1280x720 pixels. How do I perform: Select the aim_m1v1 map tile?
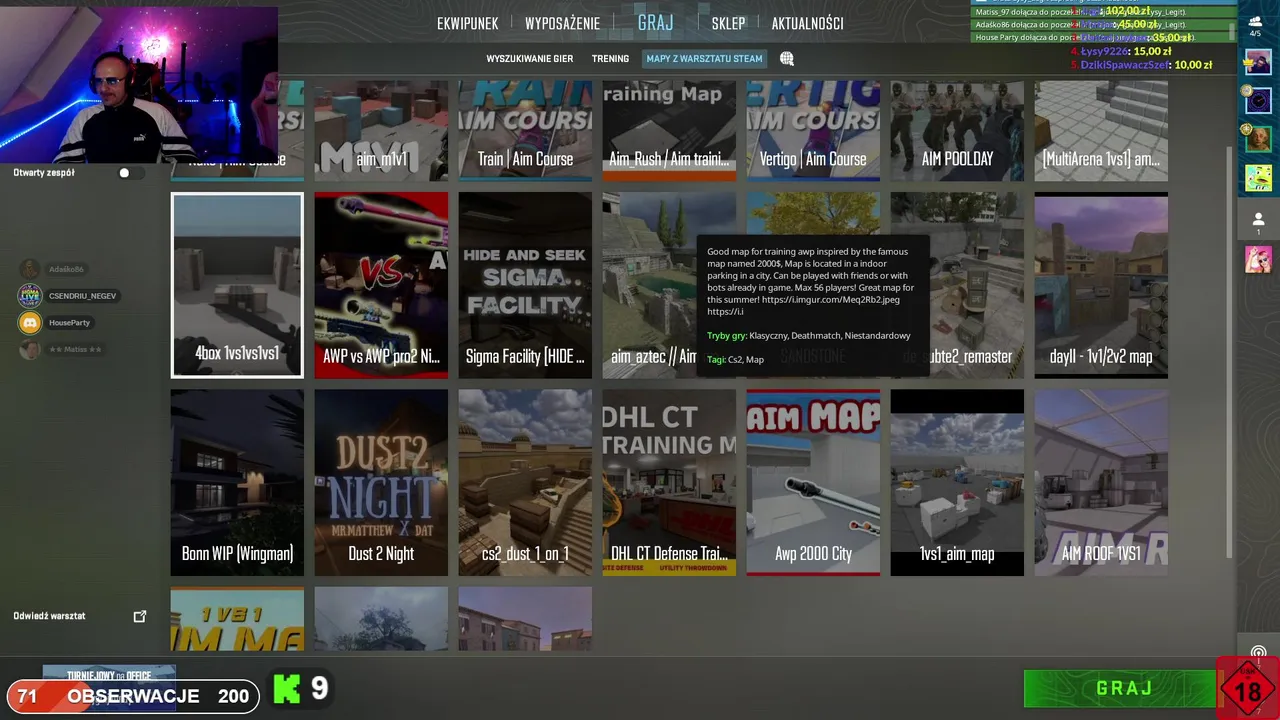coord(381,131)
